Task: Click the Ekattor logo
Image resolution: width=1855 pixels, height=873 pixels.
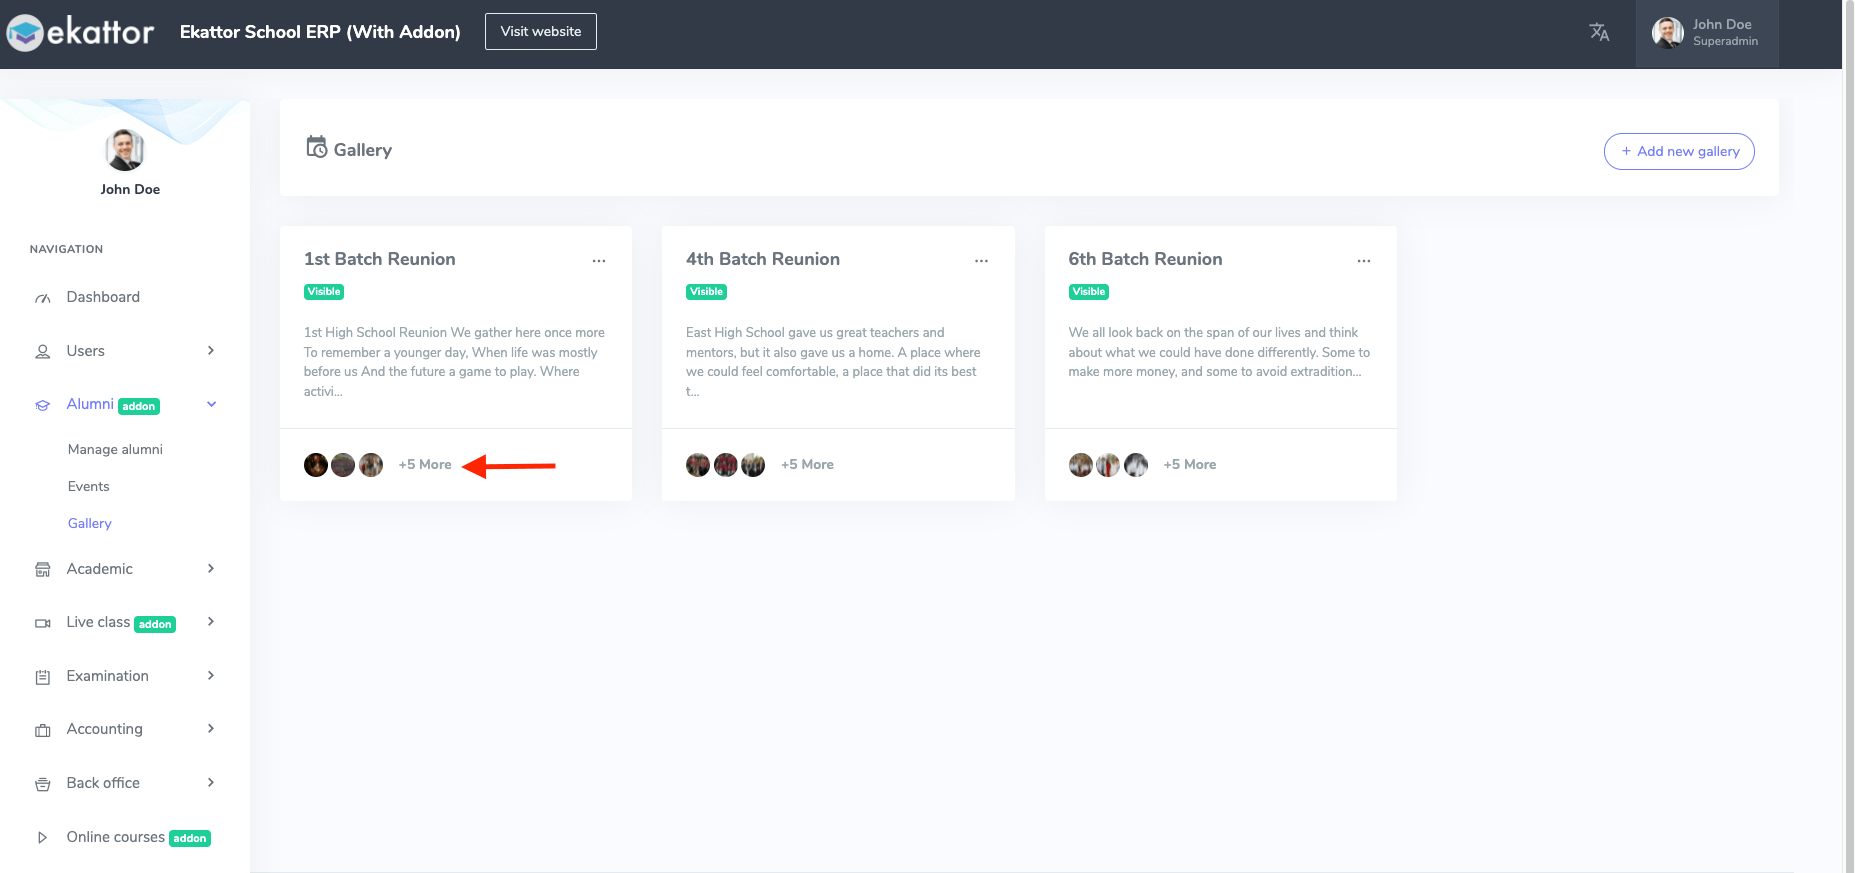Action: point(81,32)
